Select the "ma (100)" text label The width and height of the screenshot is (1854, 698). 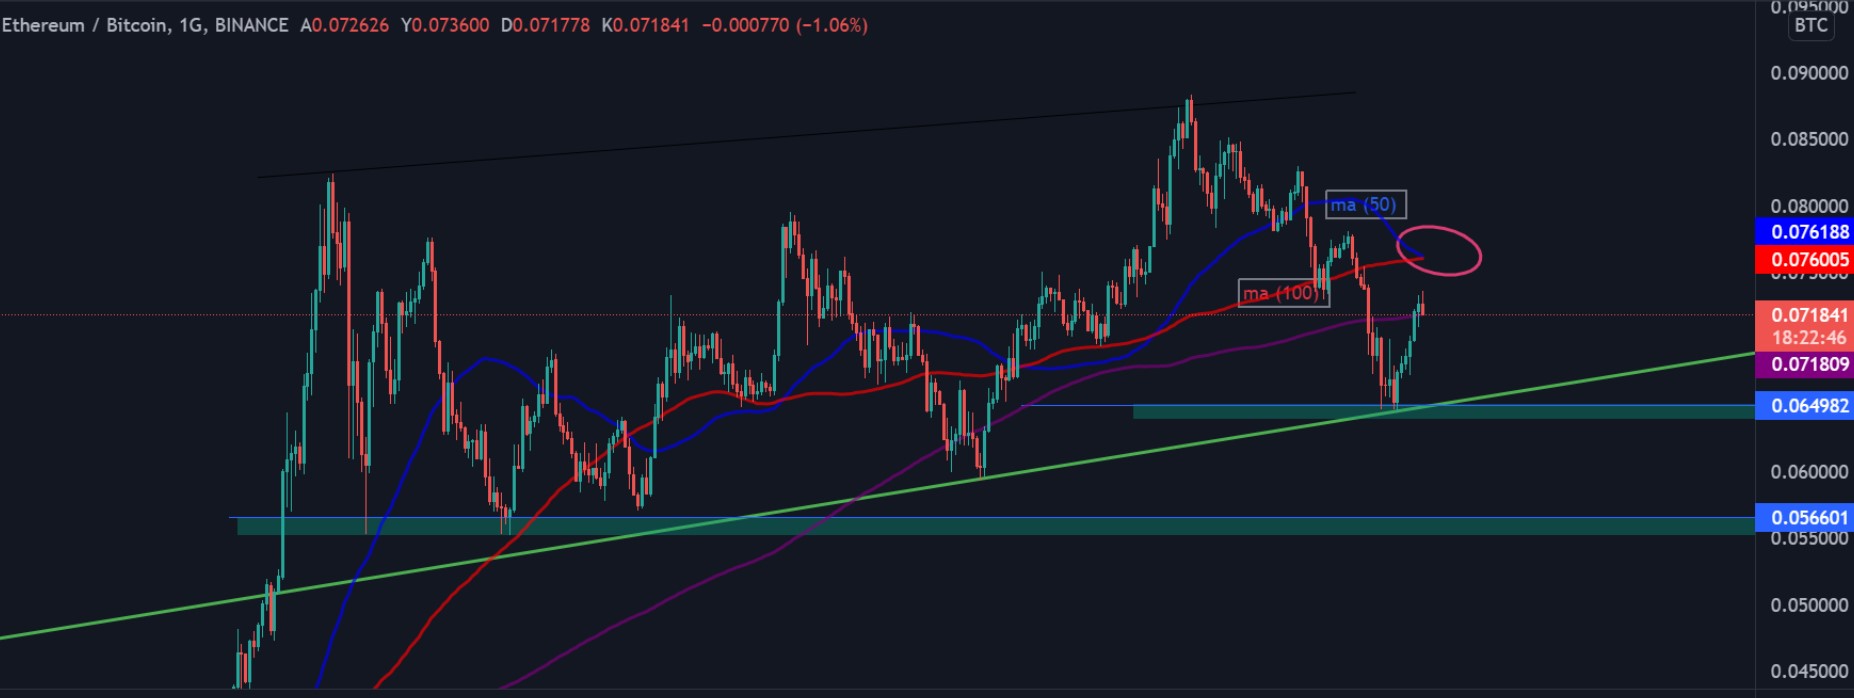pyautogui.click(x=1283, y=293)
